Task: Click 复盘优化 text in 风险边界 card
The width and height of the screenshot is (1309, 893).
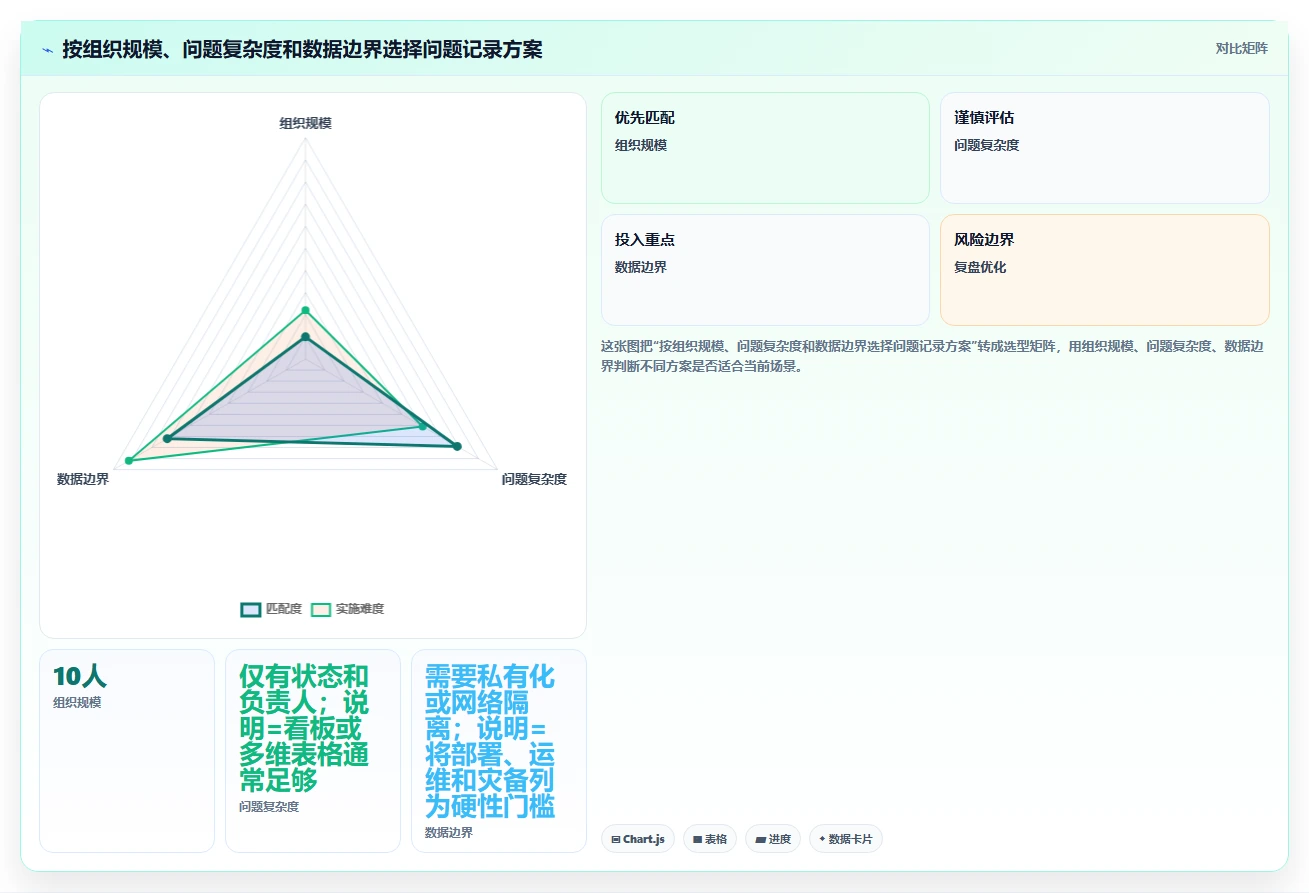Action: [x=980, y=268]
